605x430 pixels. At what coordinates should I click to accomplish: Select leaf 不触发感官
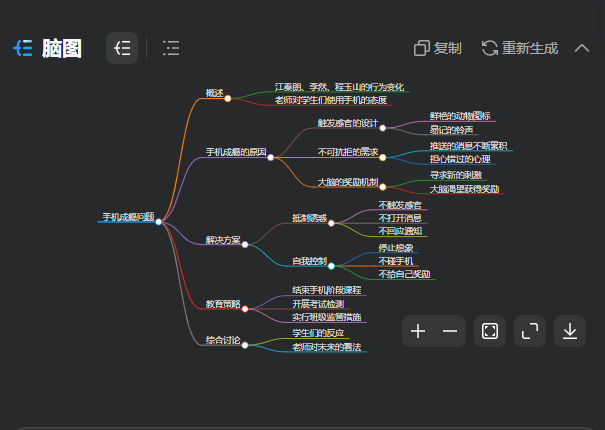click(x=400, y=205)
